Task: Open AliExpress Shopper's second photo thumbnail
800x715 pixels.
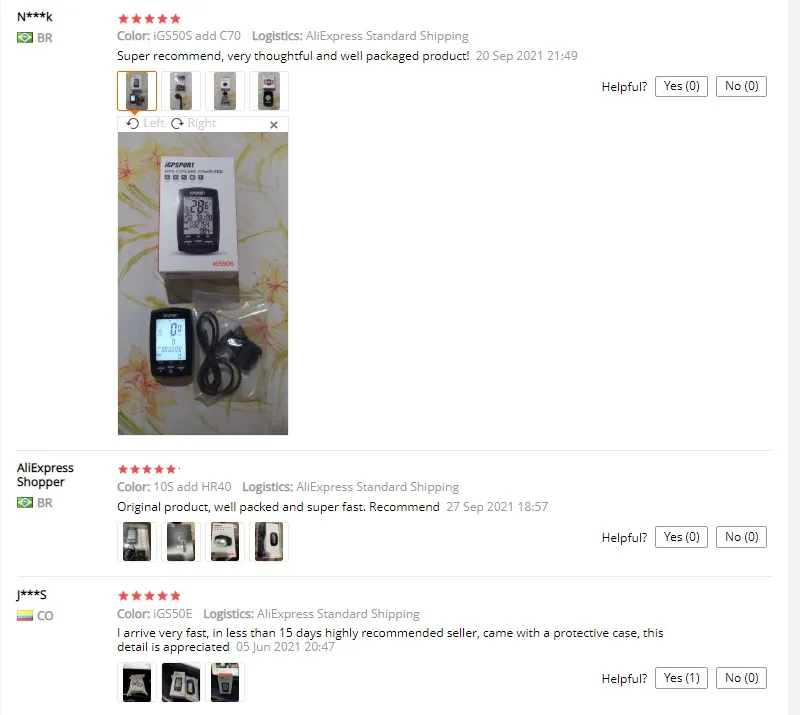Action: (181, 541)
